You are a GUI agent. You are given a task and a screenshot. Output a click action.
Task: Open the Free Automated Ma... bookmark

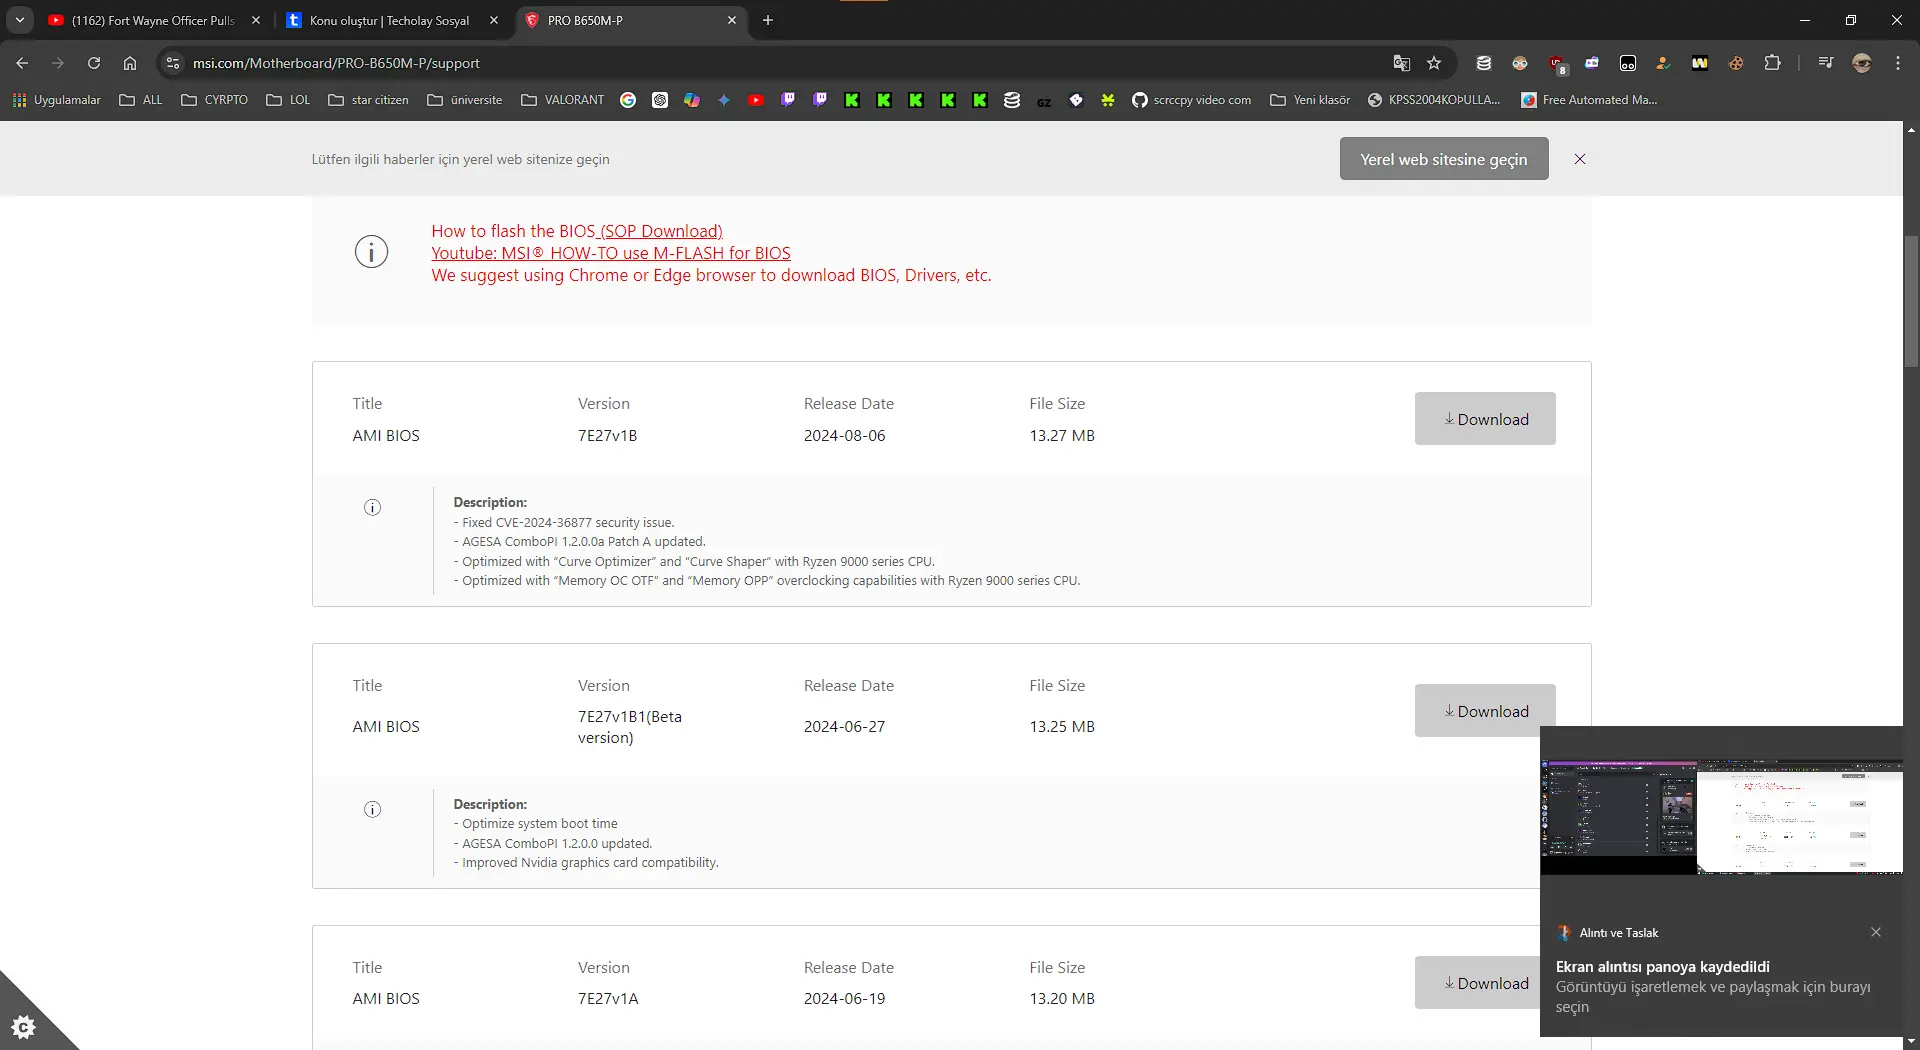click(1589, 100)
